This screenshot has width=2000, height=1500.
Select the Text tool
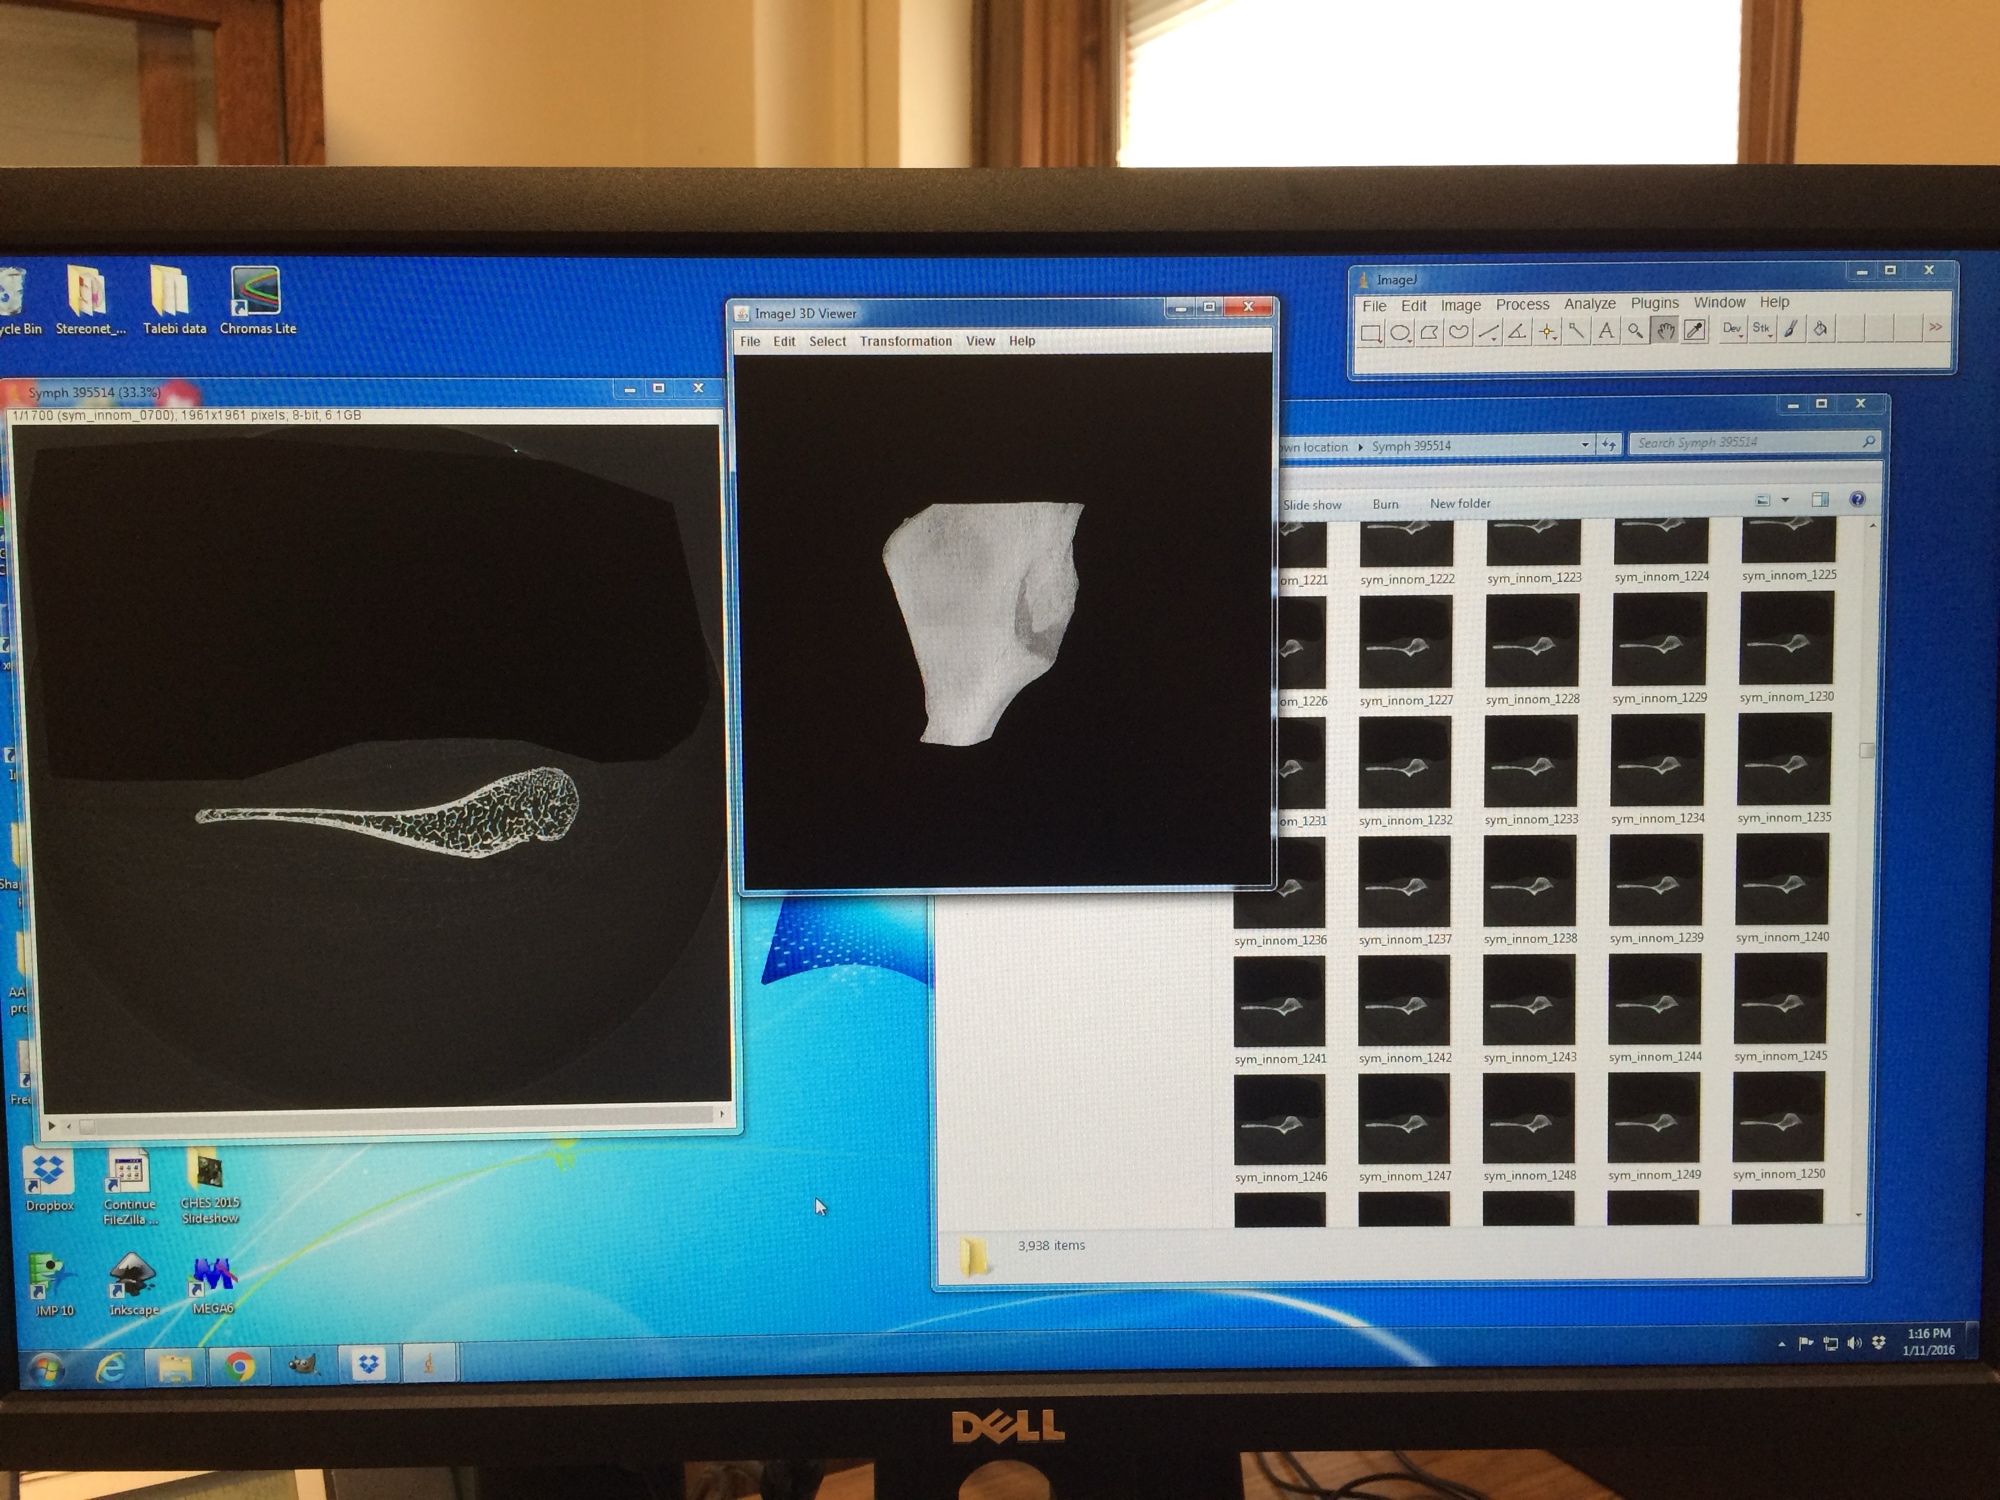(1606, 331)
